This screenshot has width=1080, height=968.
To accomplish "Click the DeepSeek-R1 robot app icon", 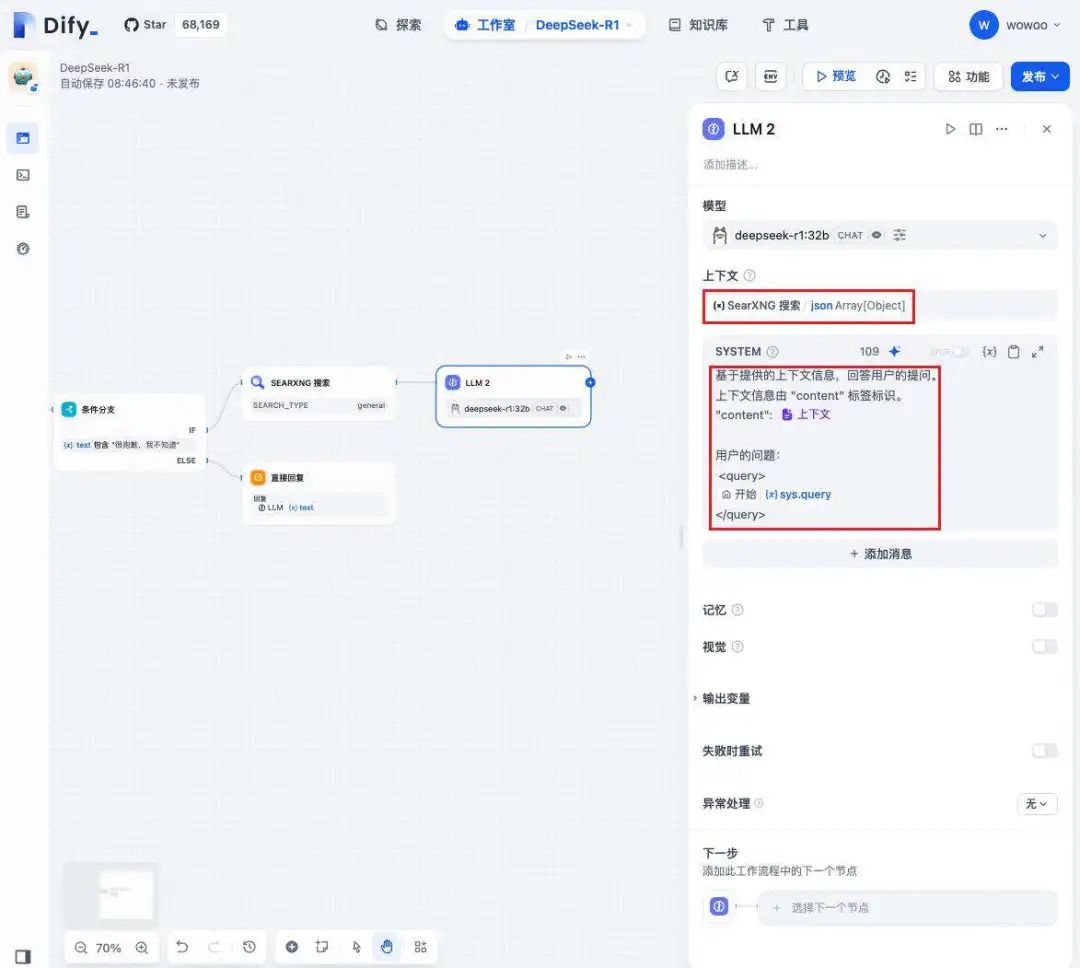I will point(23,76).
